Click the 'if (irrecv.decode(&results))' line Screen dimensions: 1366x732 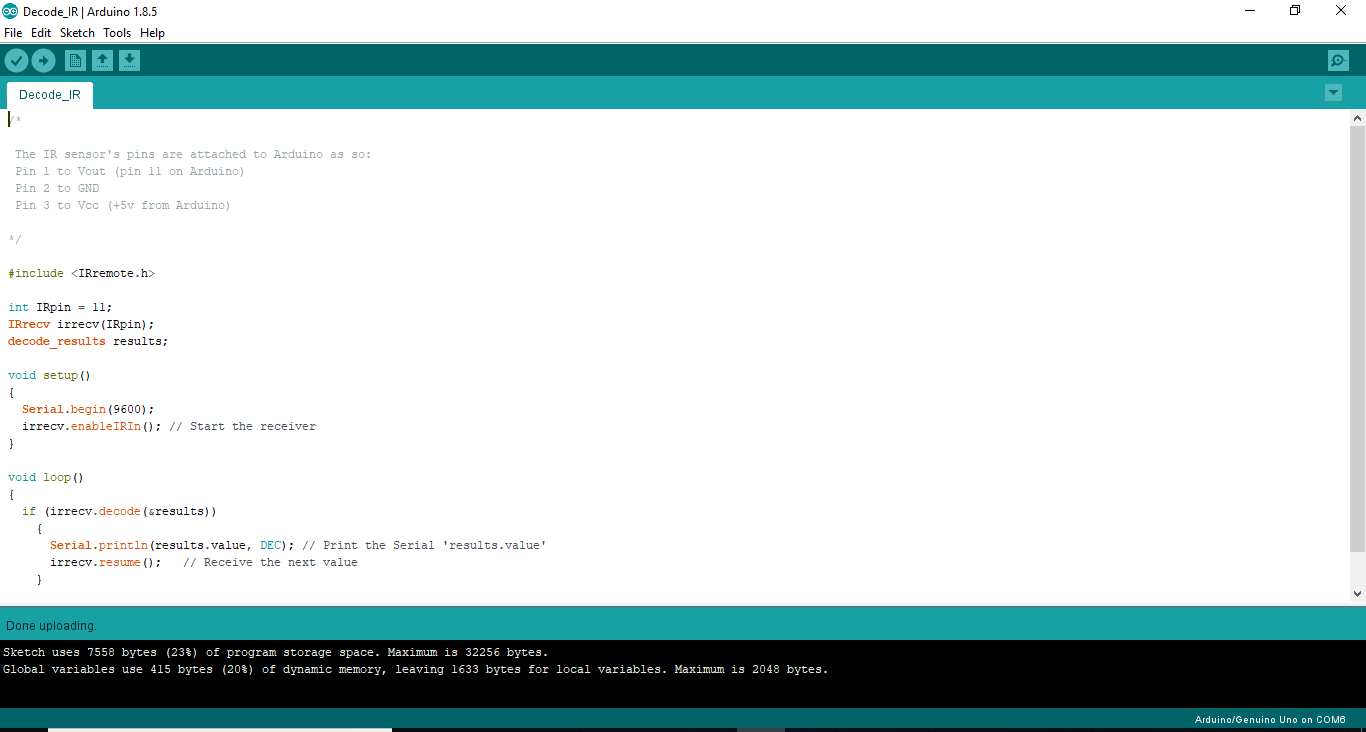click(x=119, y=511)
